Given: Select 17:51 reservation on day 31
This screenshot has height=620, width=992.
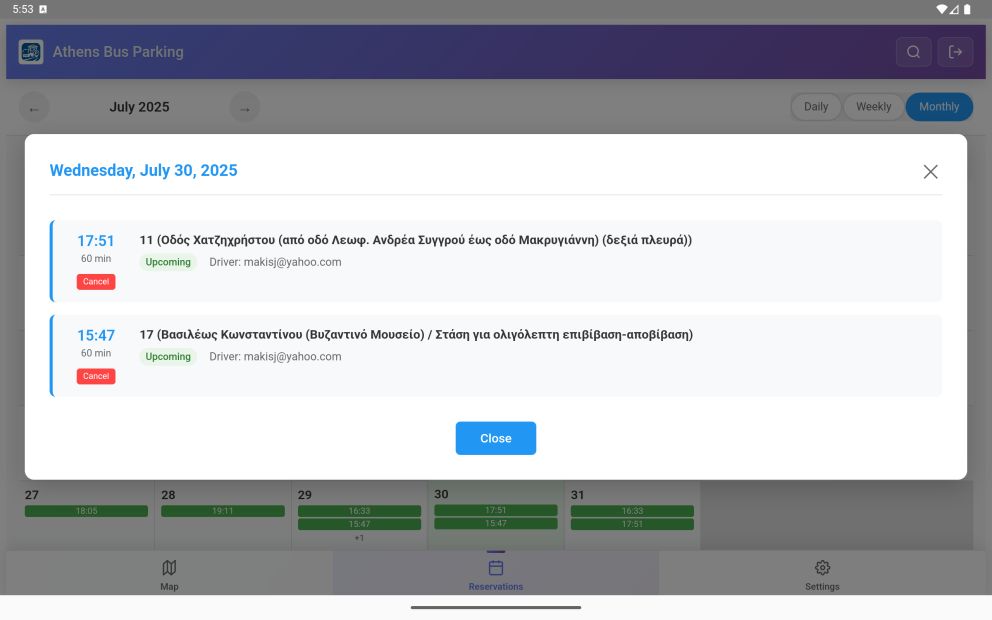Looking at the screenshot, I should (632, 524).
